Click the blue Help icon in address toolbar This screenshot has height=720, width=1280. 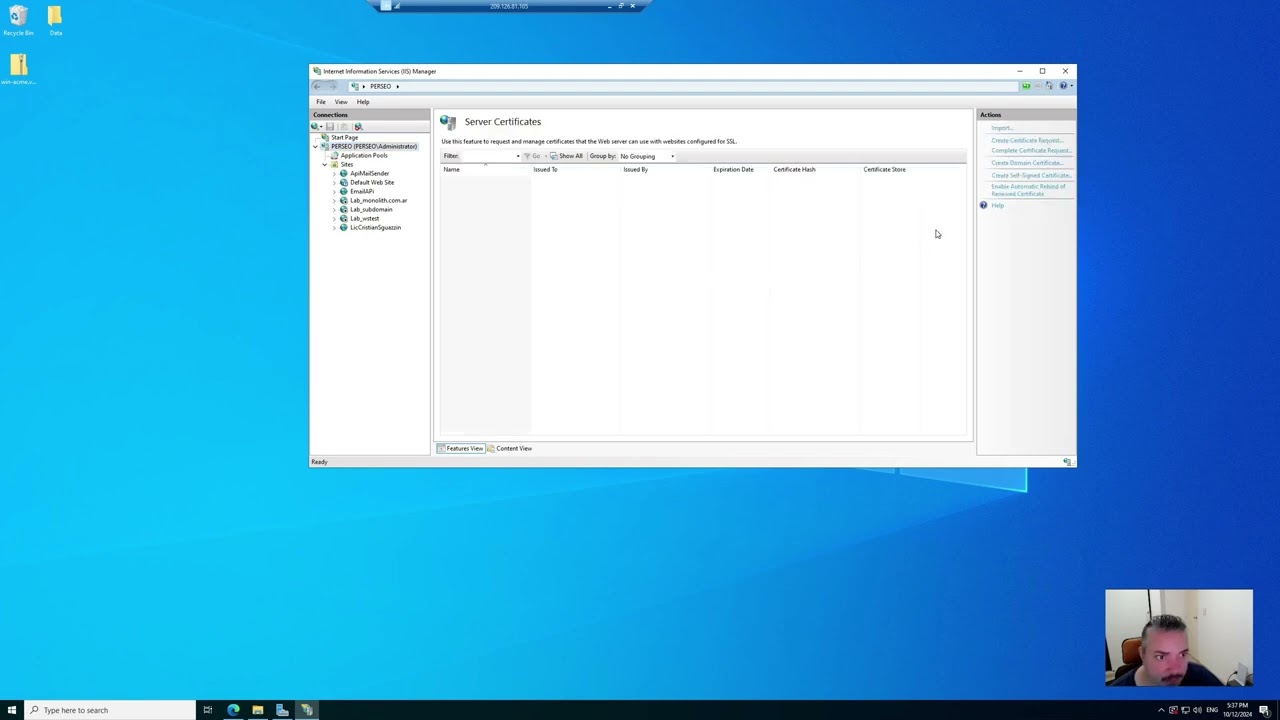click(x=1062, y=86)
